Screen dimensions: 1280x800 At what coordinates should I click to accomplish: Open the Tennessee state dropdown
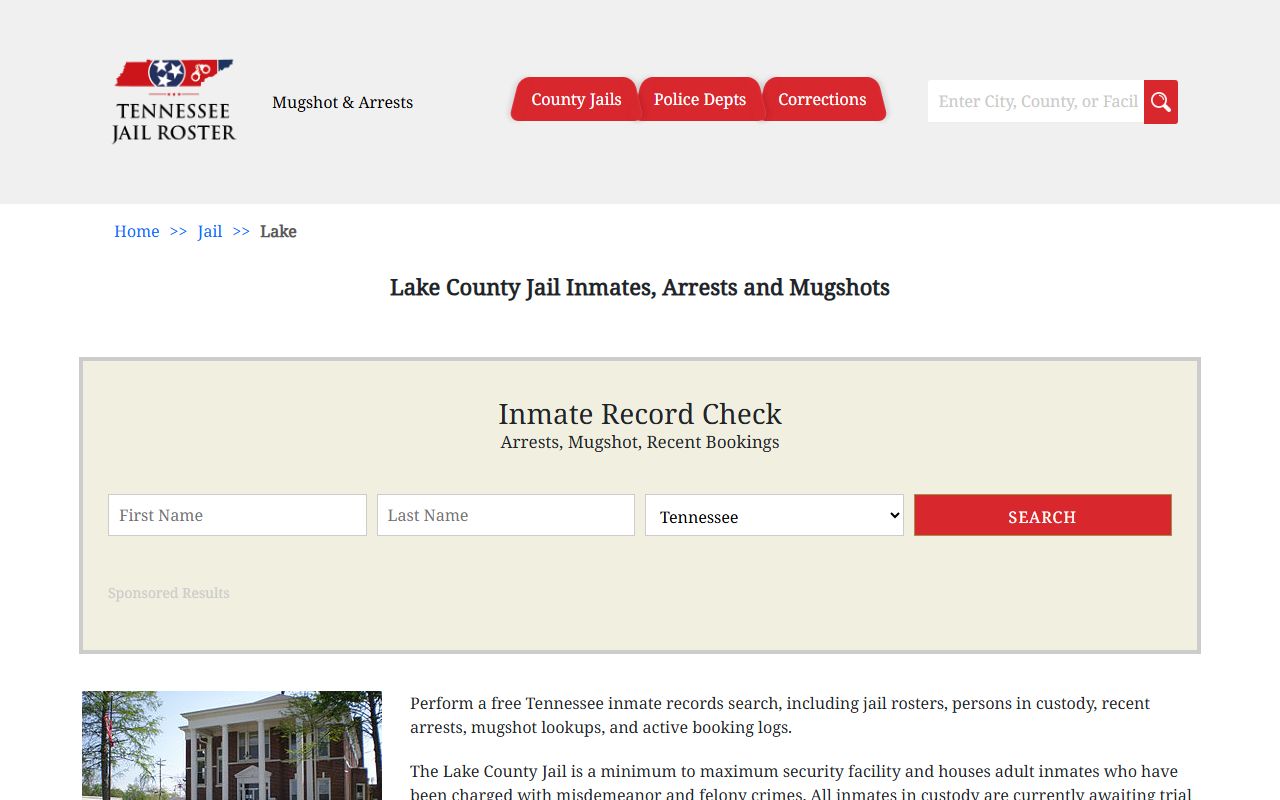(774, 515)
